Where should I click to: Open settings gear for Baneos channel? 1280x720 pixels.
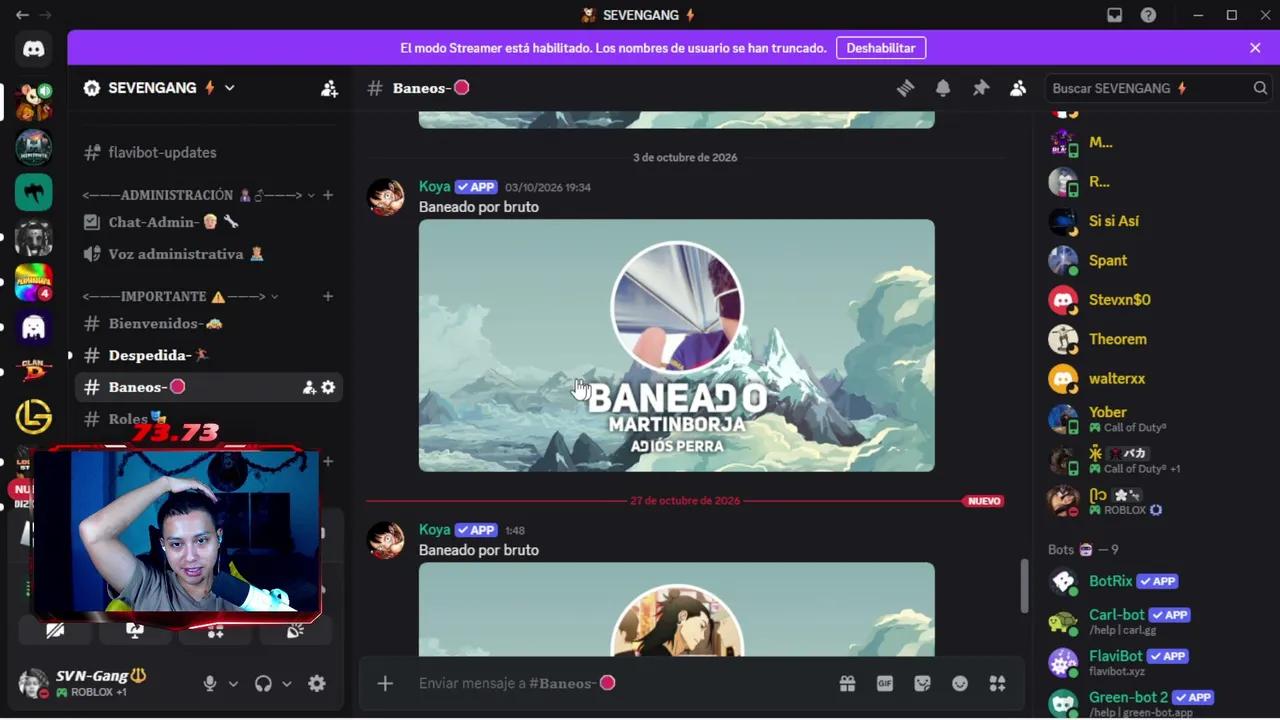point(328,387)
